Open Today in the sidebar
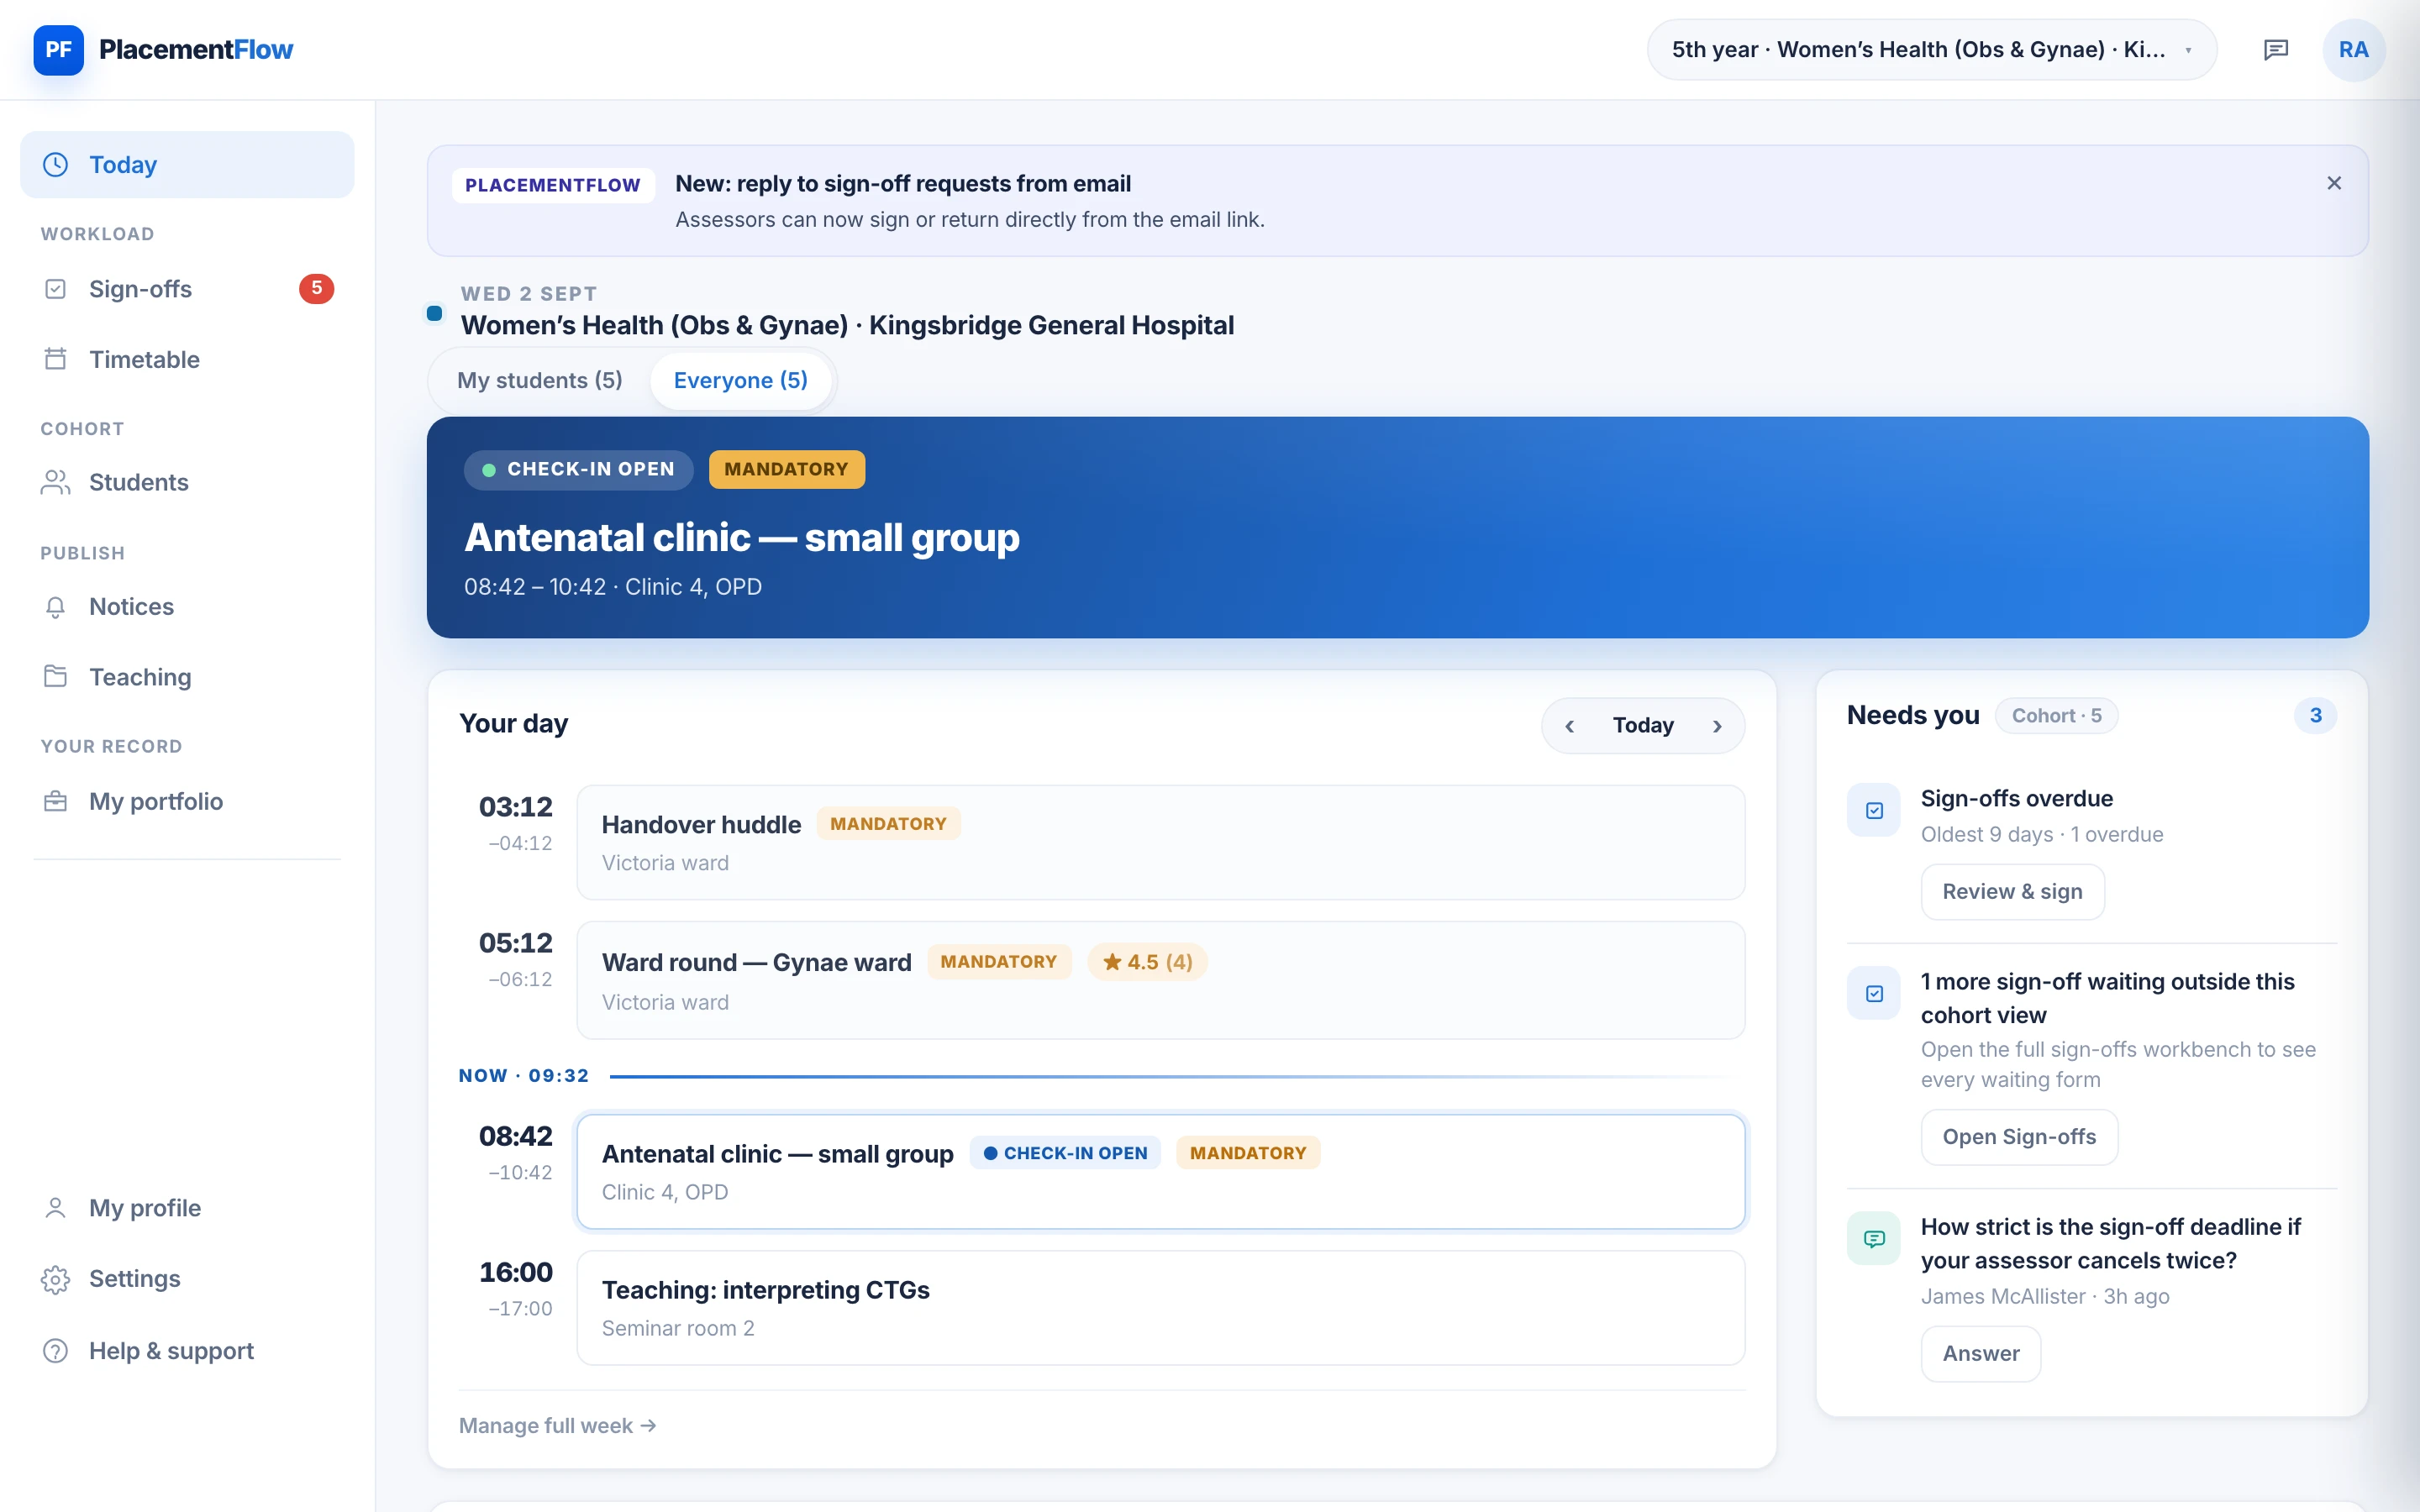The image size is (2420, 1512). 187,164
